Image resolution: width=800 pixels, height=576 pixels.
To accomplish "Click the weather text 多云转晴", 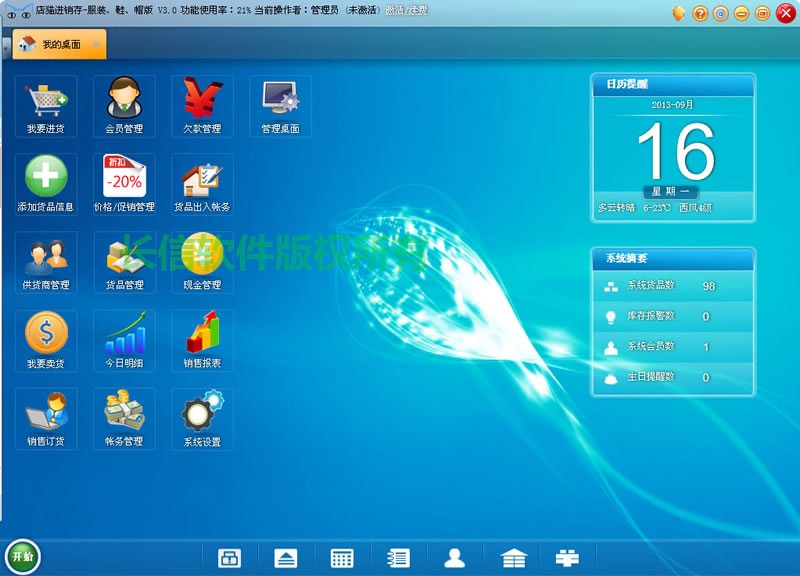I will (617, 208).
